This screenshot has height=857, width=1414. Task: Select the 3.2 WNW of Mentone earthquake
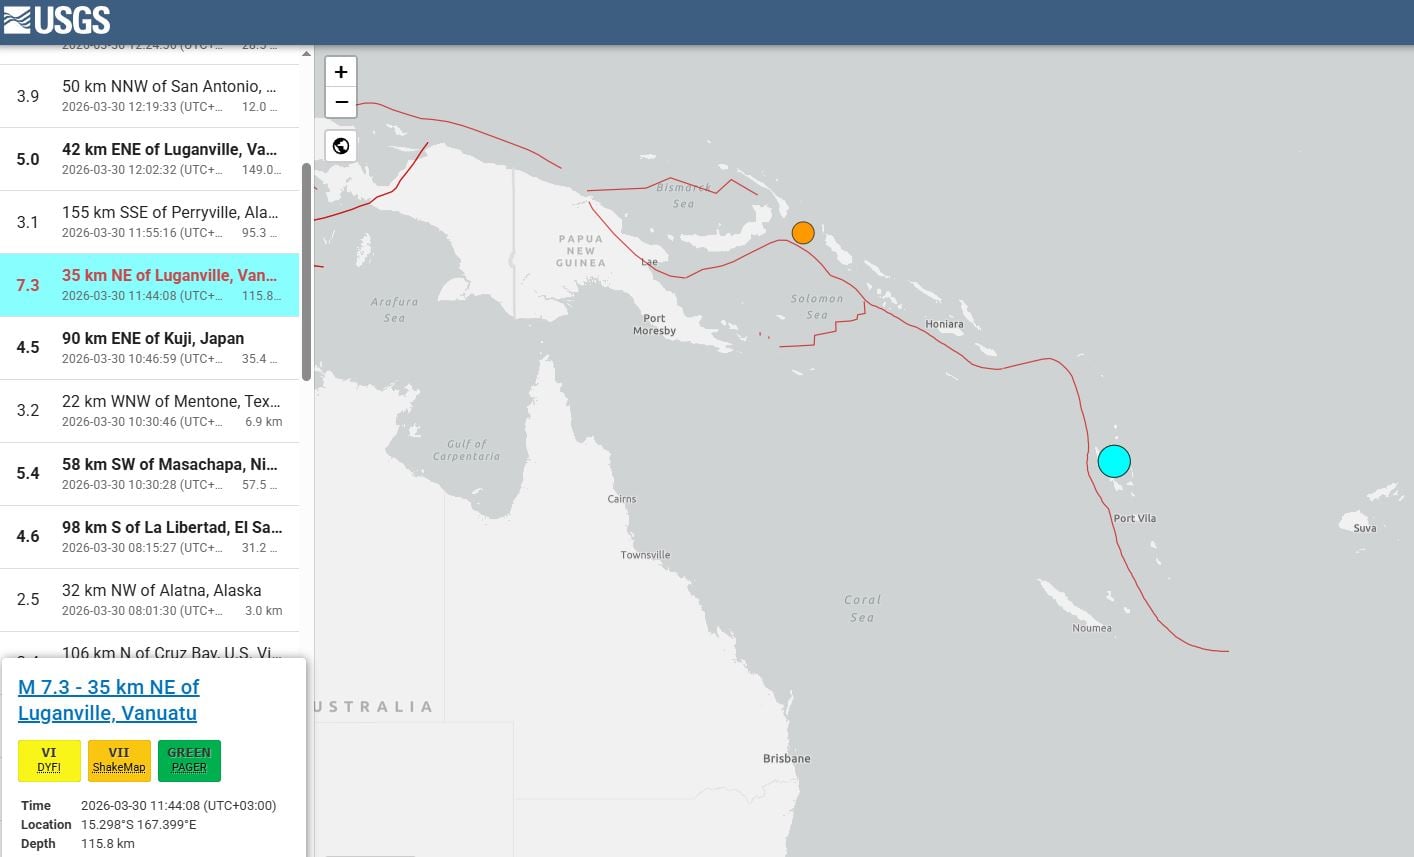(150, 411)
